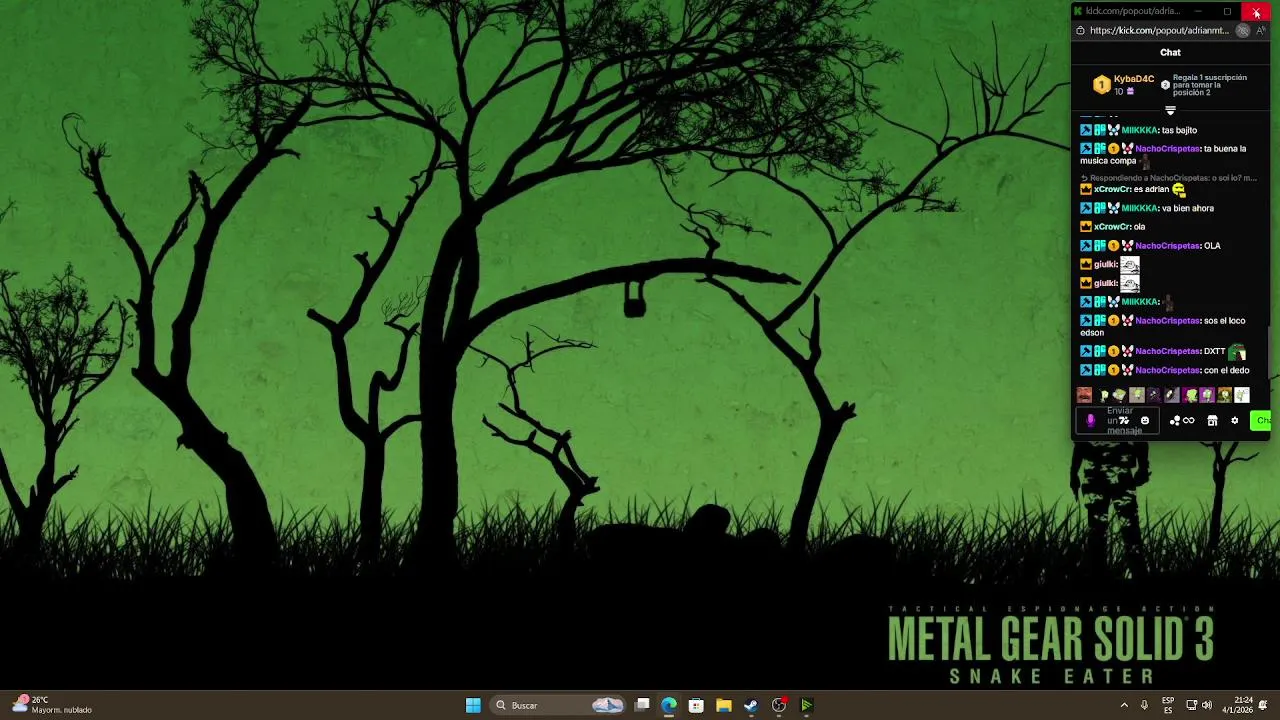Click the gold coin badge on 'OLA' row
This screenshot has width=1280, height=720.
pyautogui.click(x=1113, y=246)
